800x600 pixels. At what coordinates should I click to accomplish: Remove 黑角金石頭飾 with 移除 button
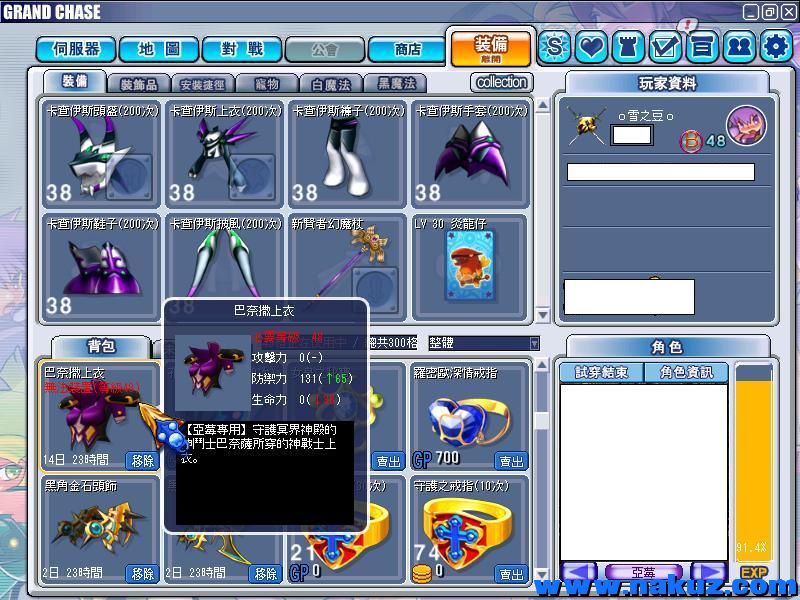(142, 574)
